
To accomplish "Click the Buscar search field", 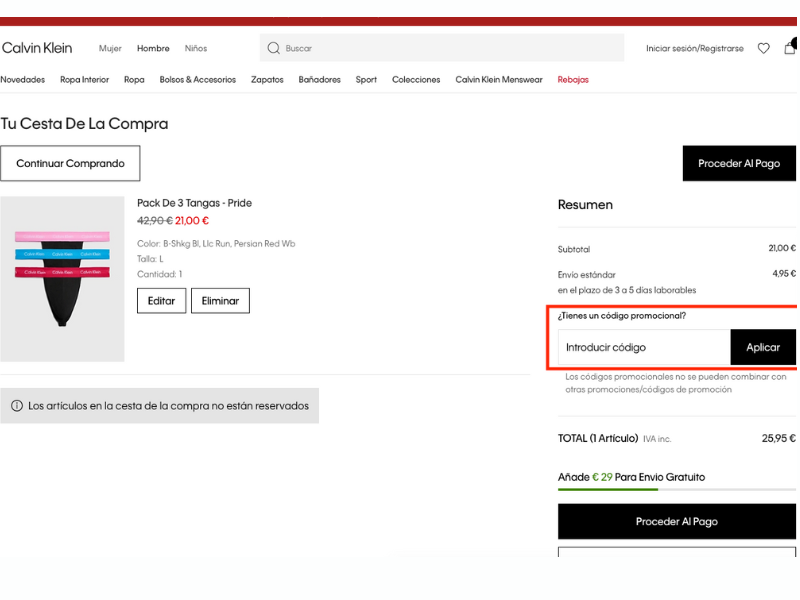I will 450,48.
